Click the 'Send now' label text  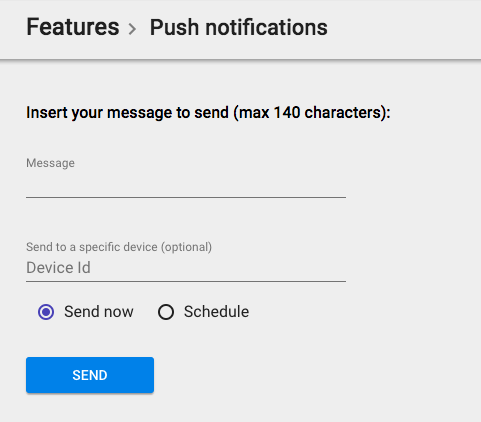tap(99, 312)
